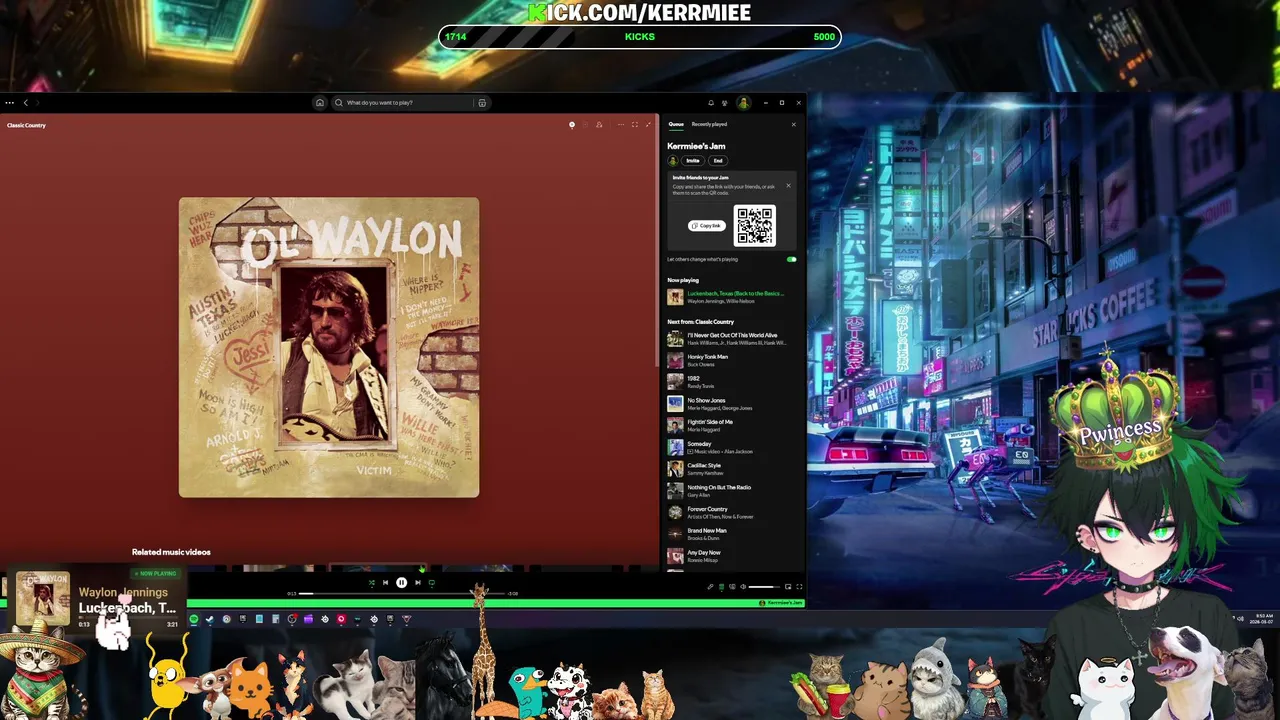Viewport: 1280px width, 720px height.
Task: Open the user profile avatar menu
Action: point(743,102)
